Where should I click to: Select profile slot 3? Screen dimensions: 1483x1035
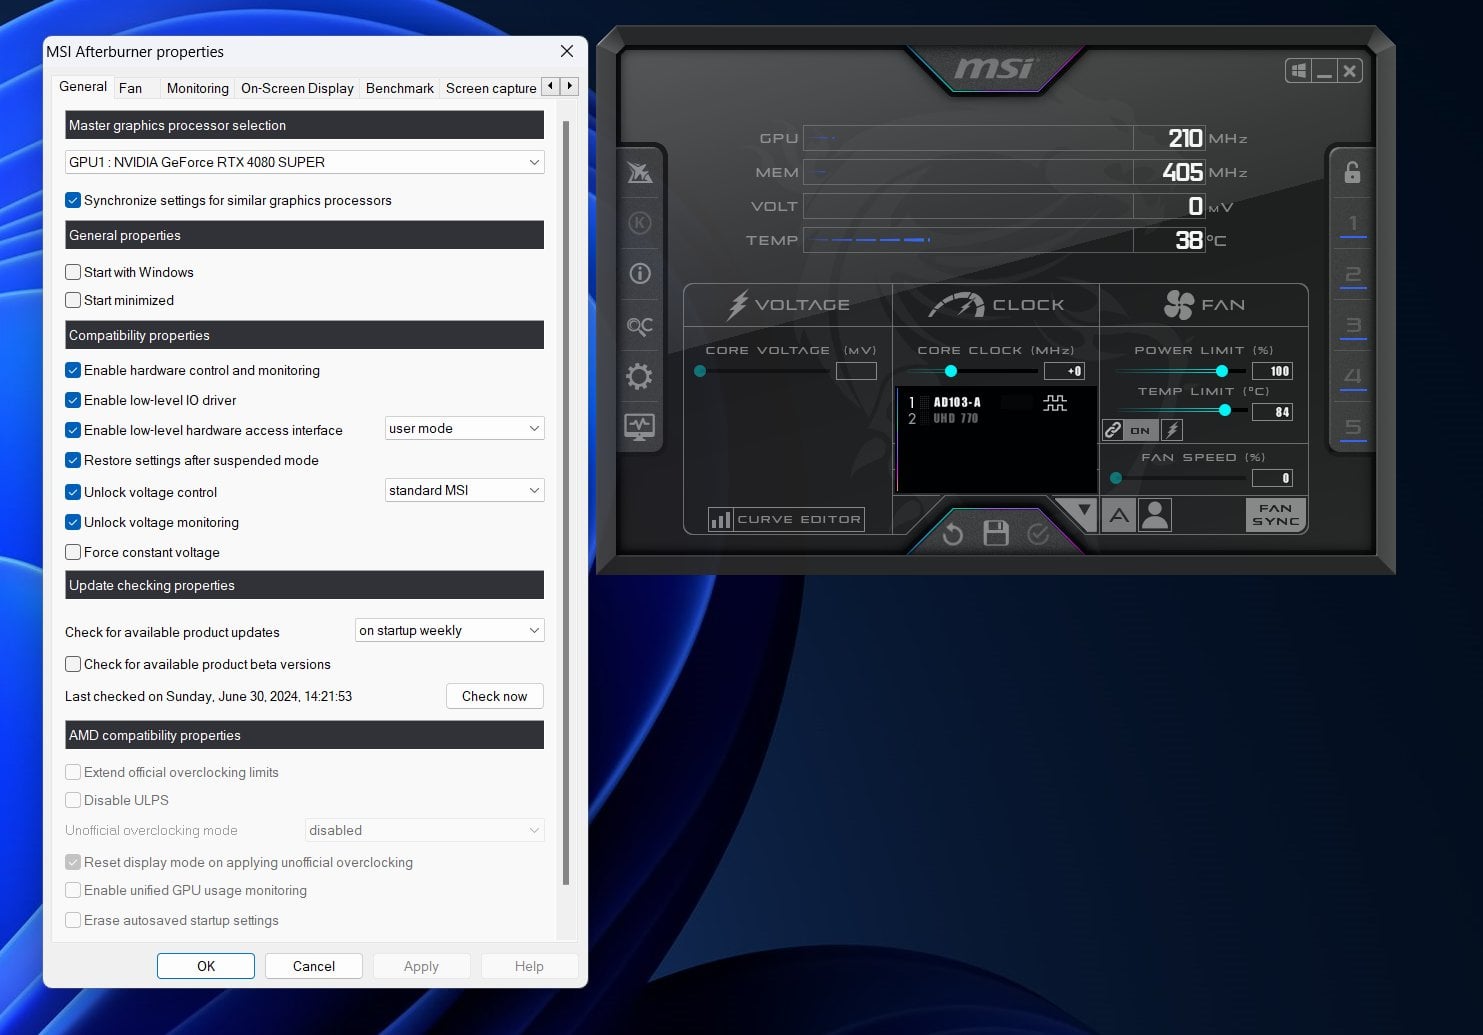(1353, 326)
